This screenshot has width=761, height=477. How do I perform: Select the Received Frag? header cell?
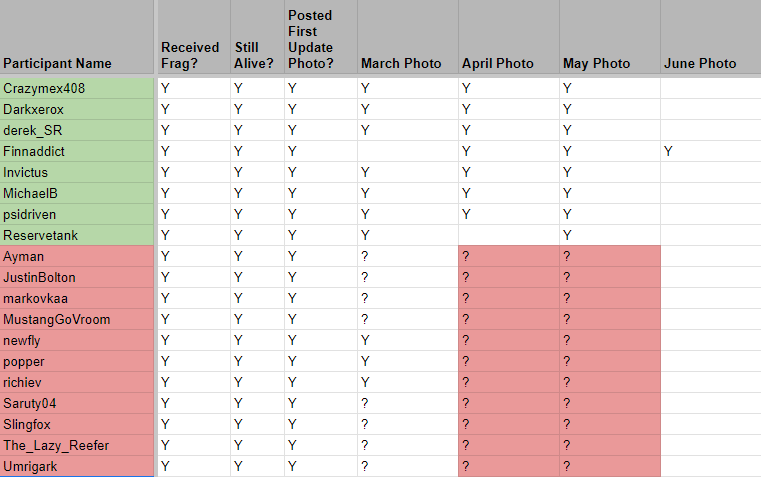193,55
